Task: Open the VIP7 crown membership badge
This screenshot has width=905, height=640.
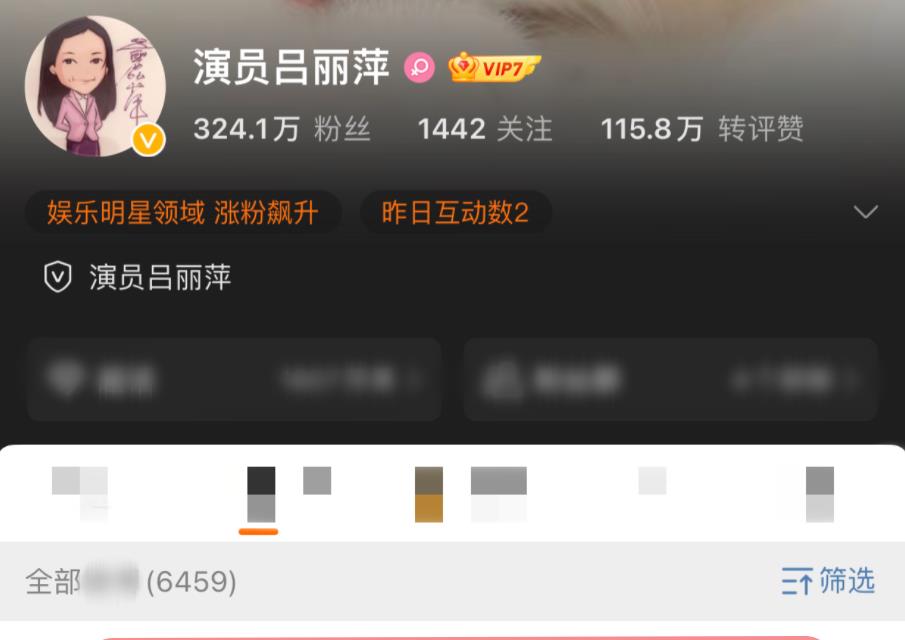Action: (x=494, y=68)
